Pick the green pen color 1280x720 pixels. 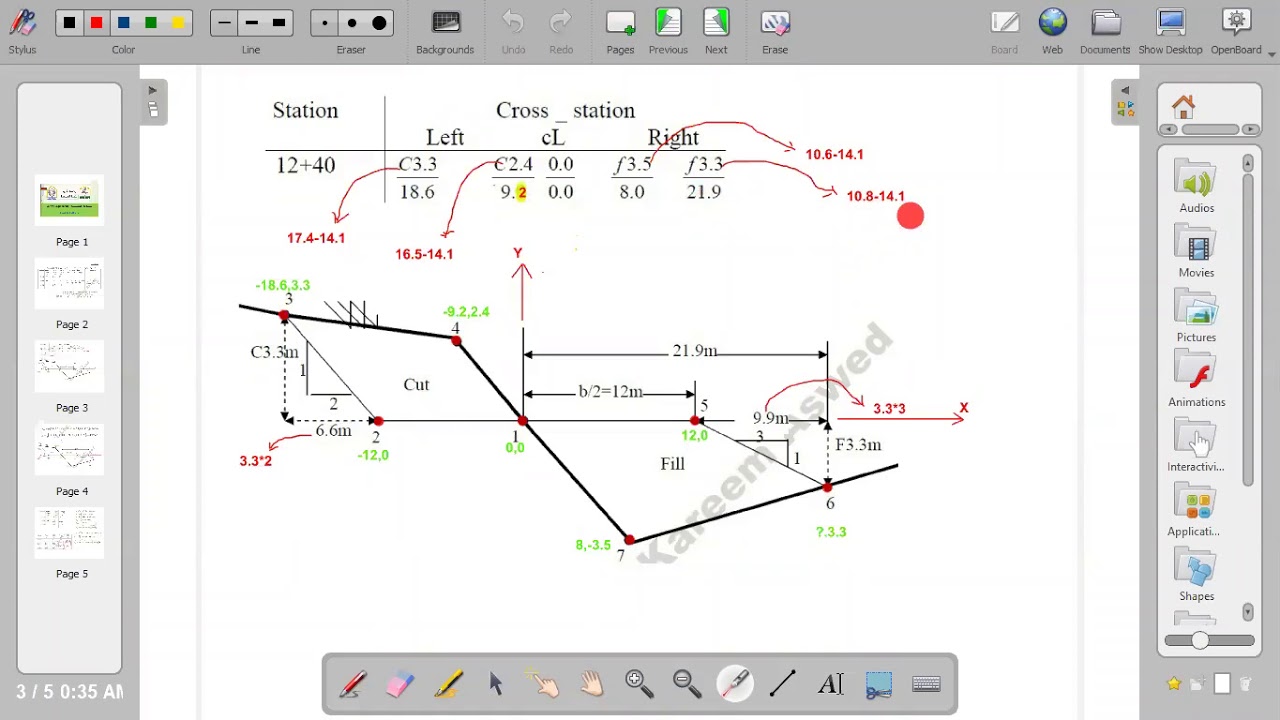151,23
